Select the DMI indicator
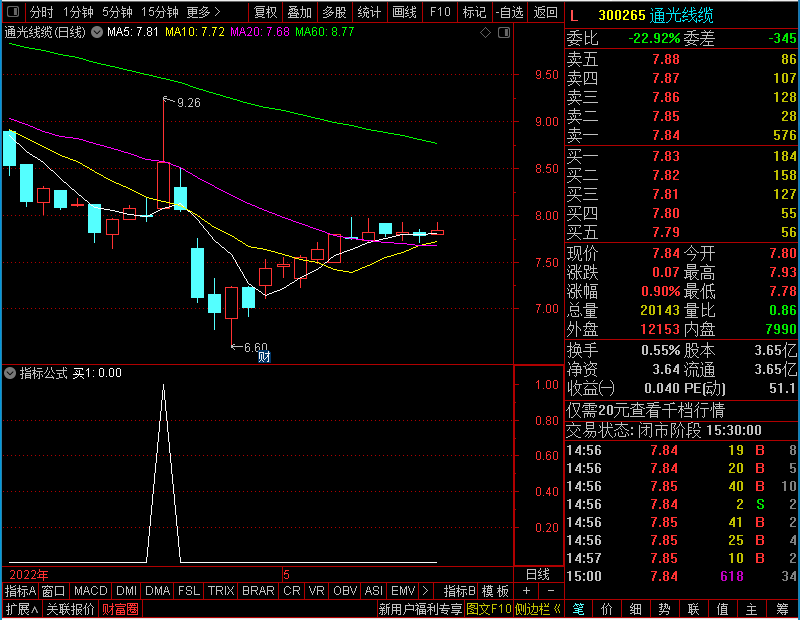Viewport: 800px width, 620px height. pyautogui.click(x=127, y=591)
